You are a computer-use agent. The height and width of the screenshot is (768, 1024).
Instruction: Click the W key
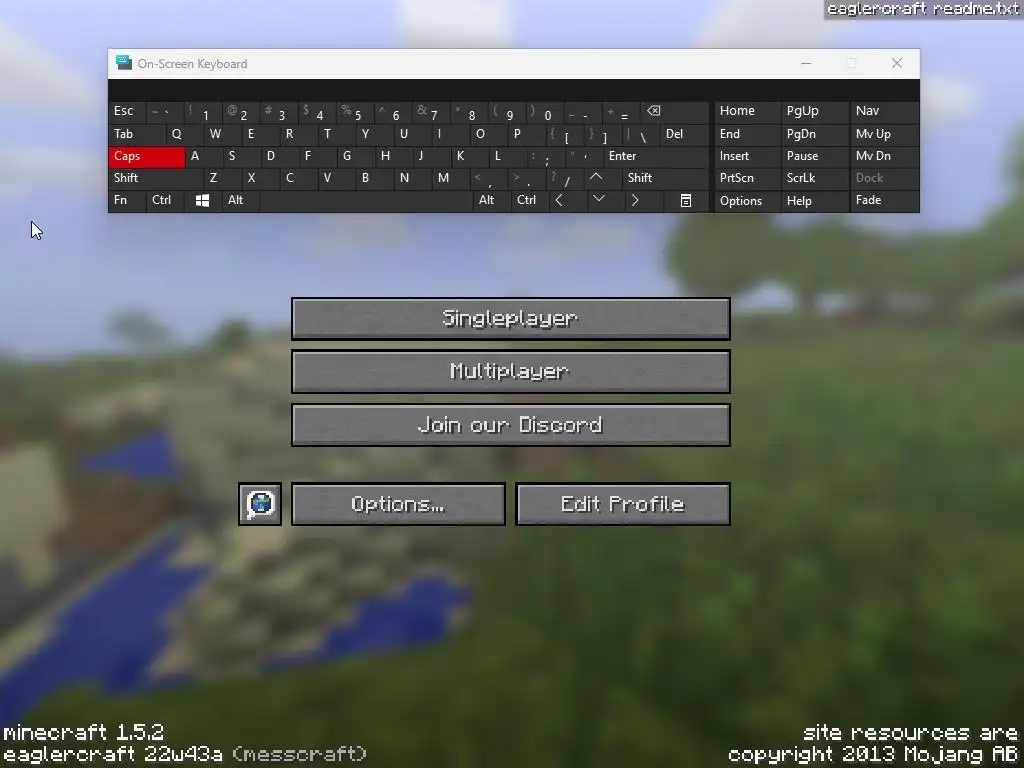[223, 135]
